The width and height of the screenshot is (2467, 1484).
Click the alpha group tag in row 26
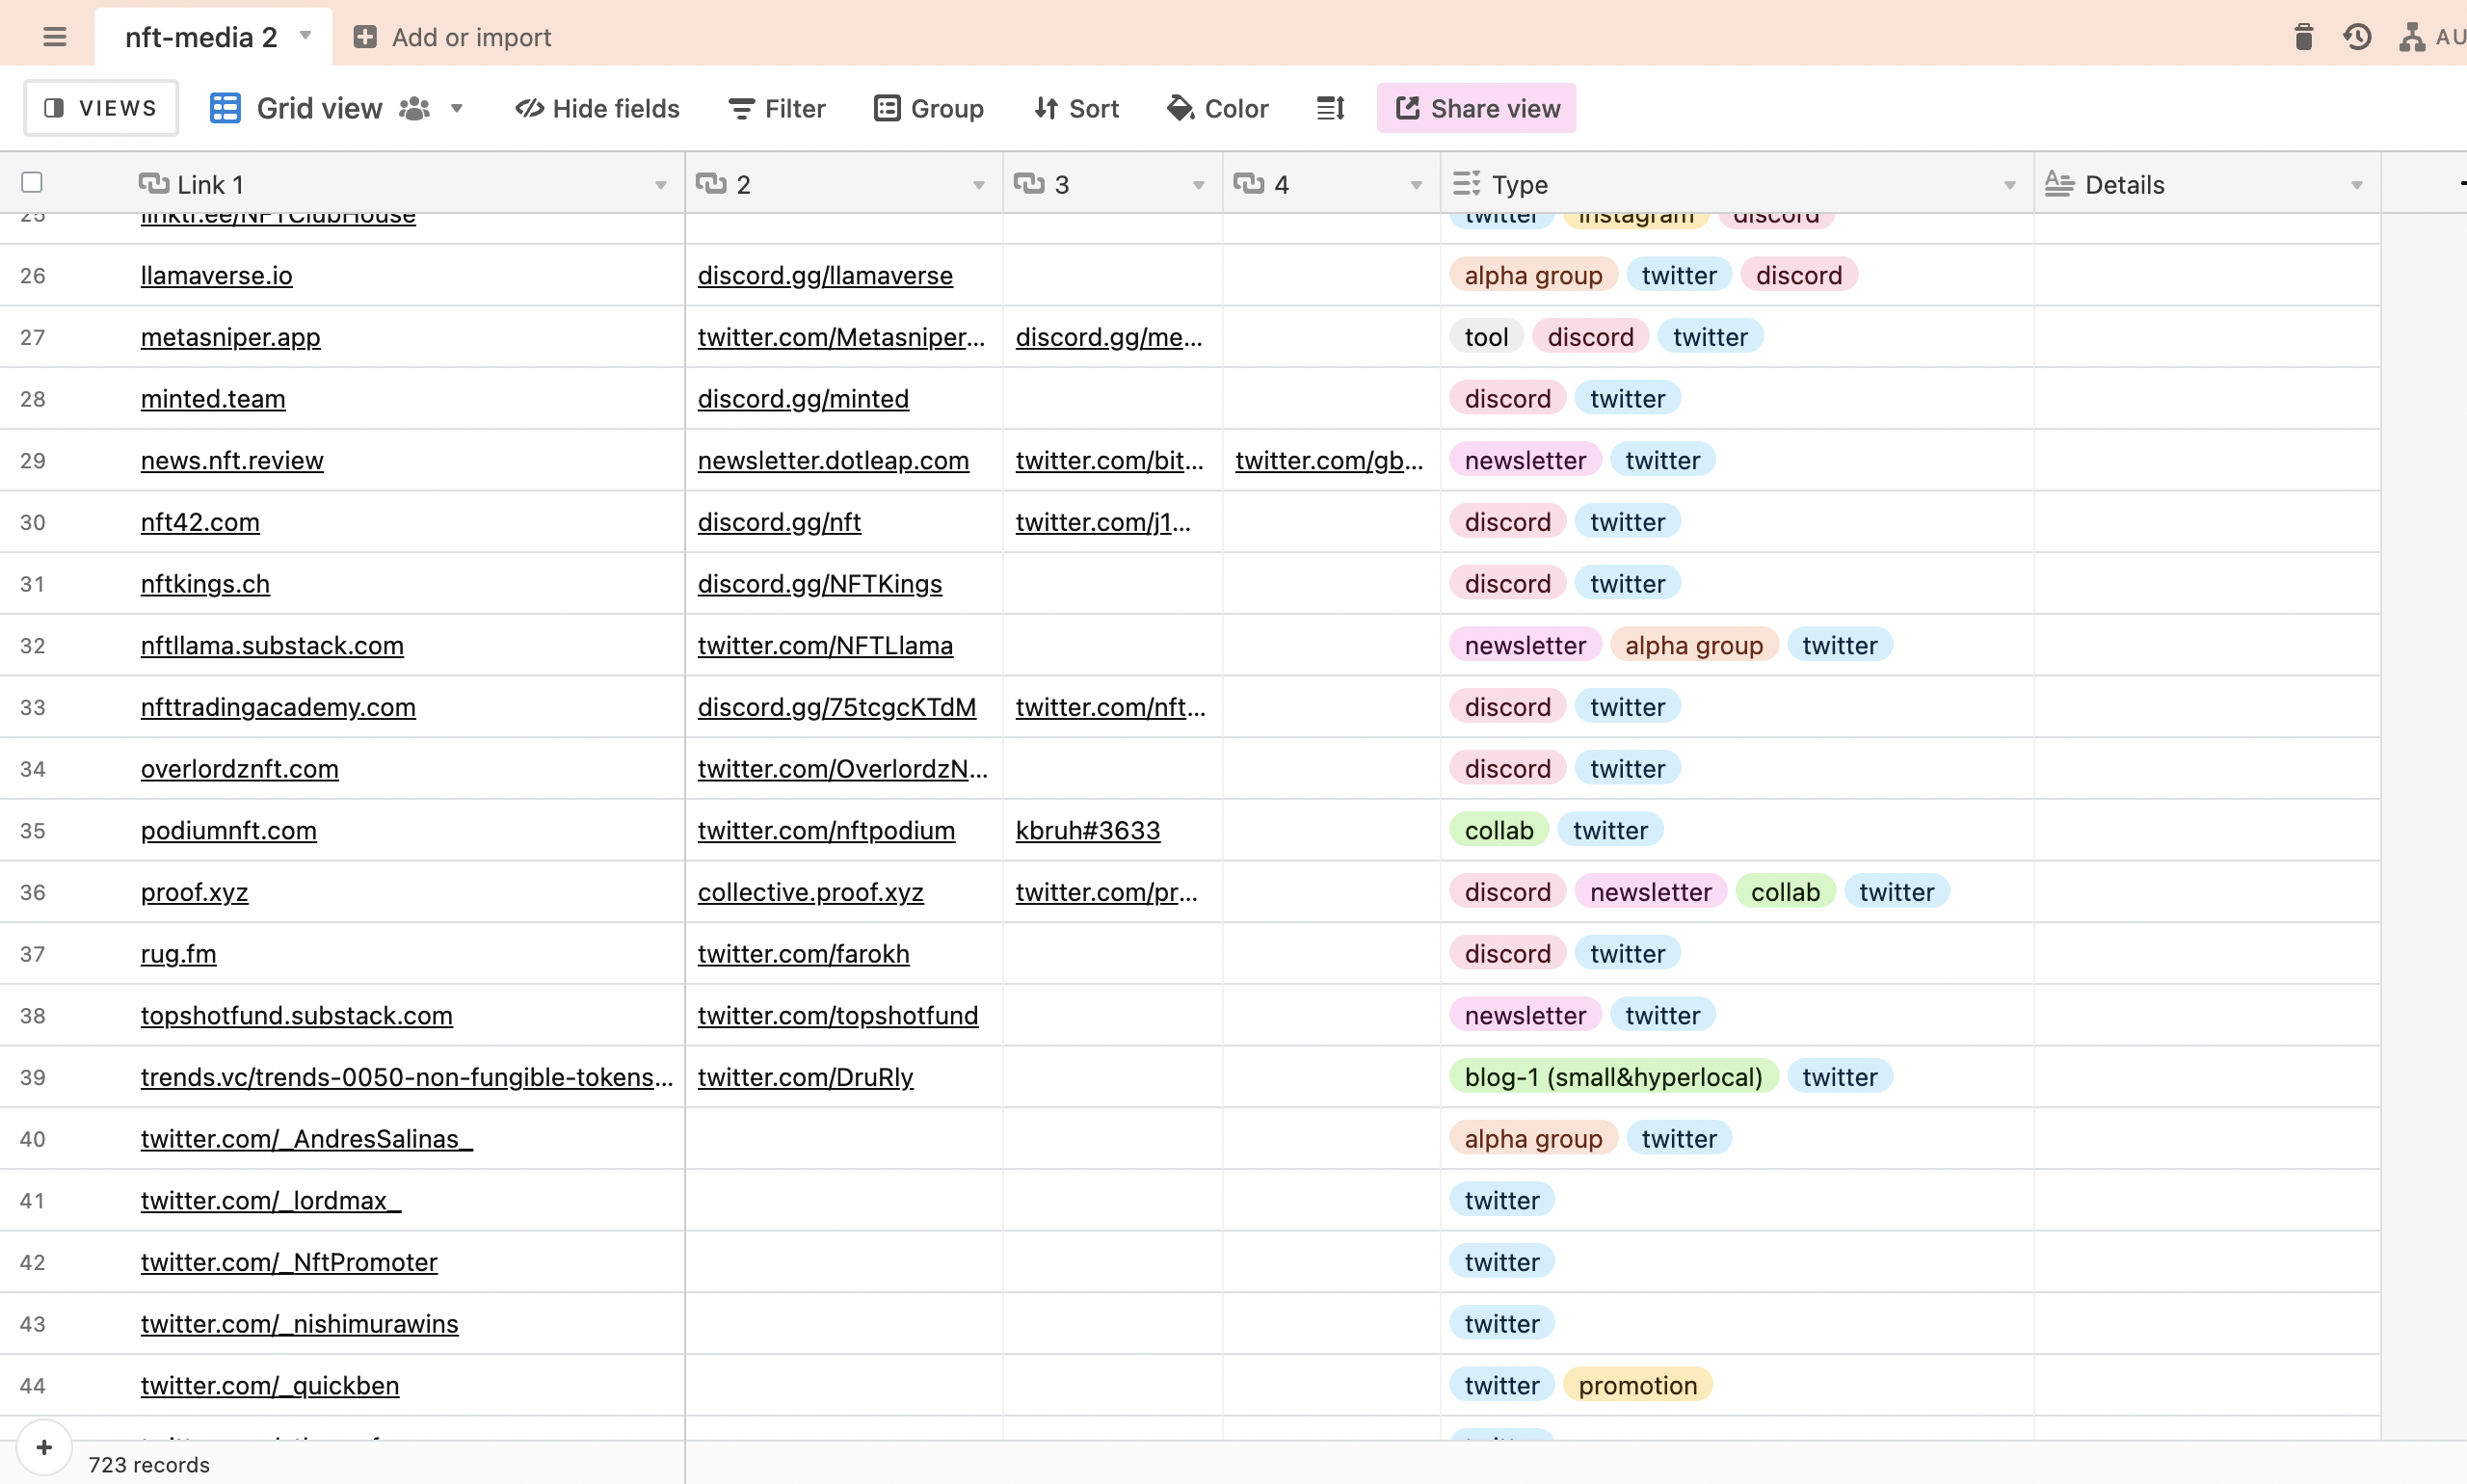click(1533, 275)
